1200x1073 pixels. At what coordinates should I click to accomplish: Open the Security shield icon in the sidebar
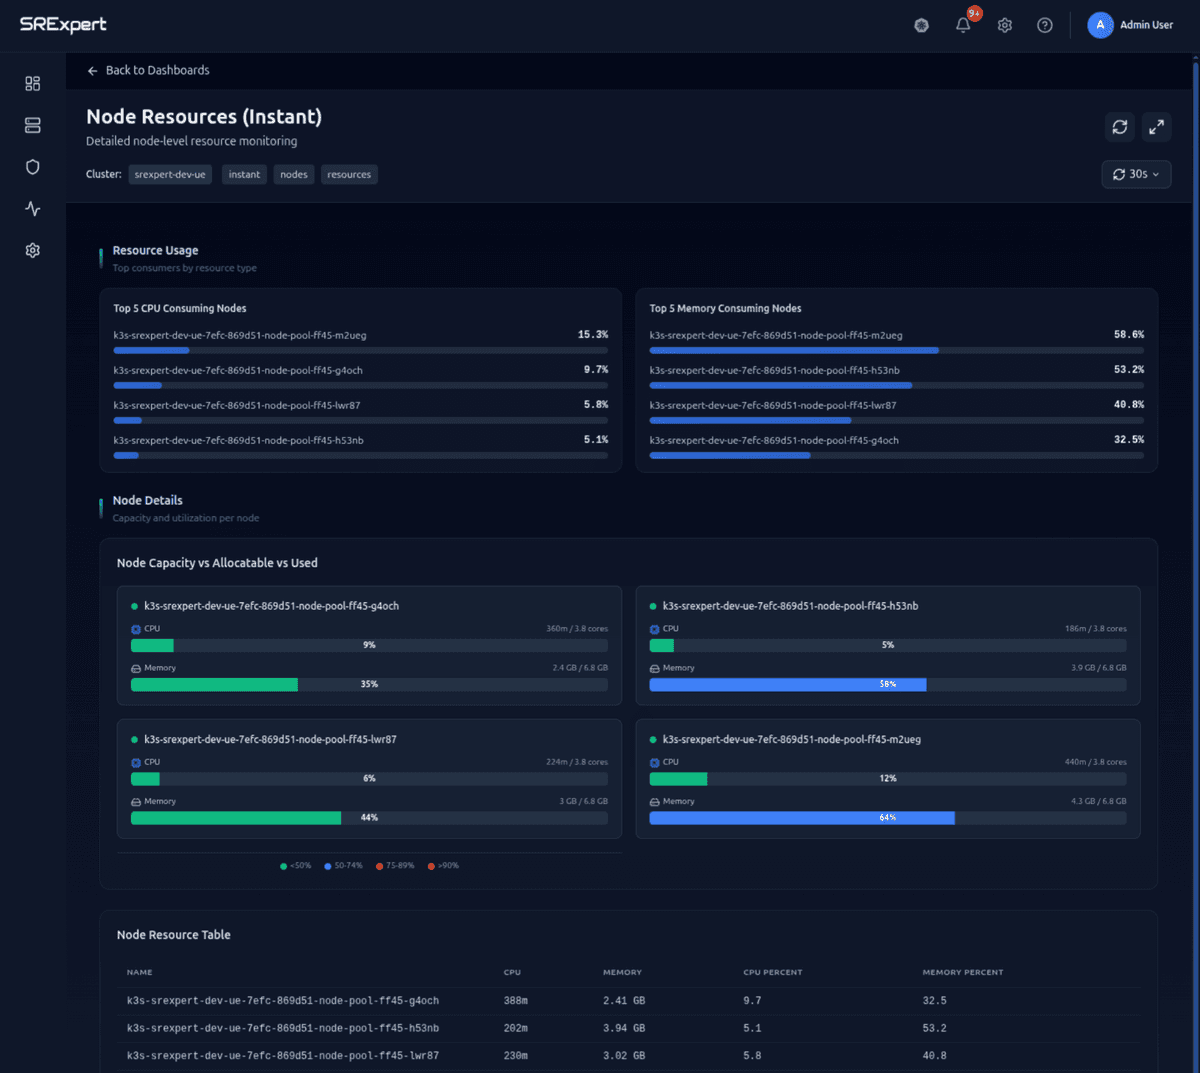pos(32,166)
